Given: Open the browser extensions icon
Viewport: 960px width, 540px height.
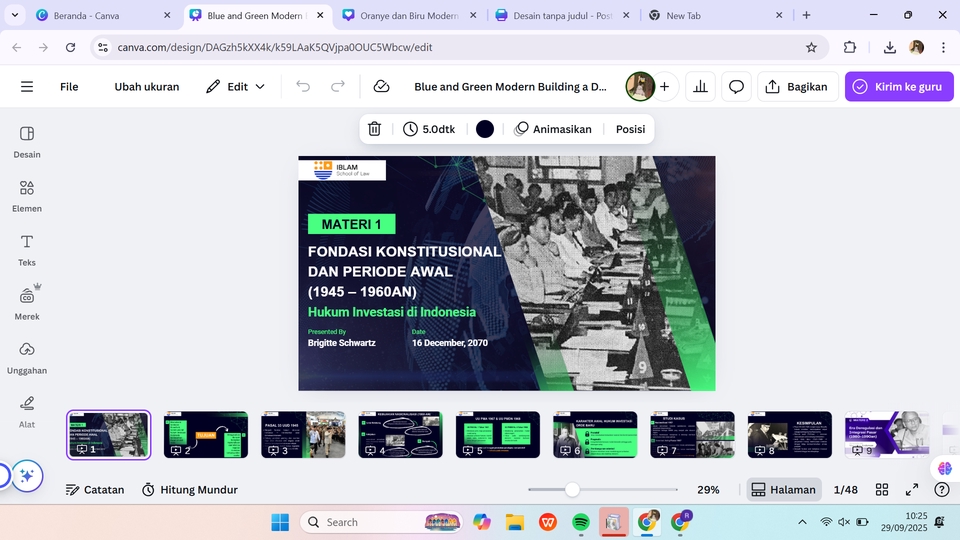Looking at the screenshot, I should pyautogui.click(x=850, y=47).
